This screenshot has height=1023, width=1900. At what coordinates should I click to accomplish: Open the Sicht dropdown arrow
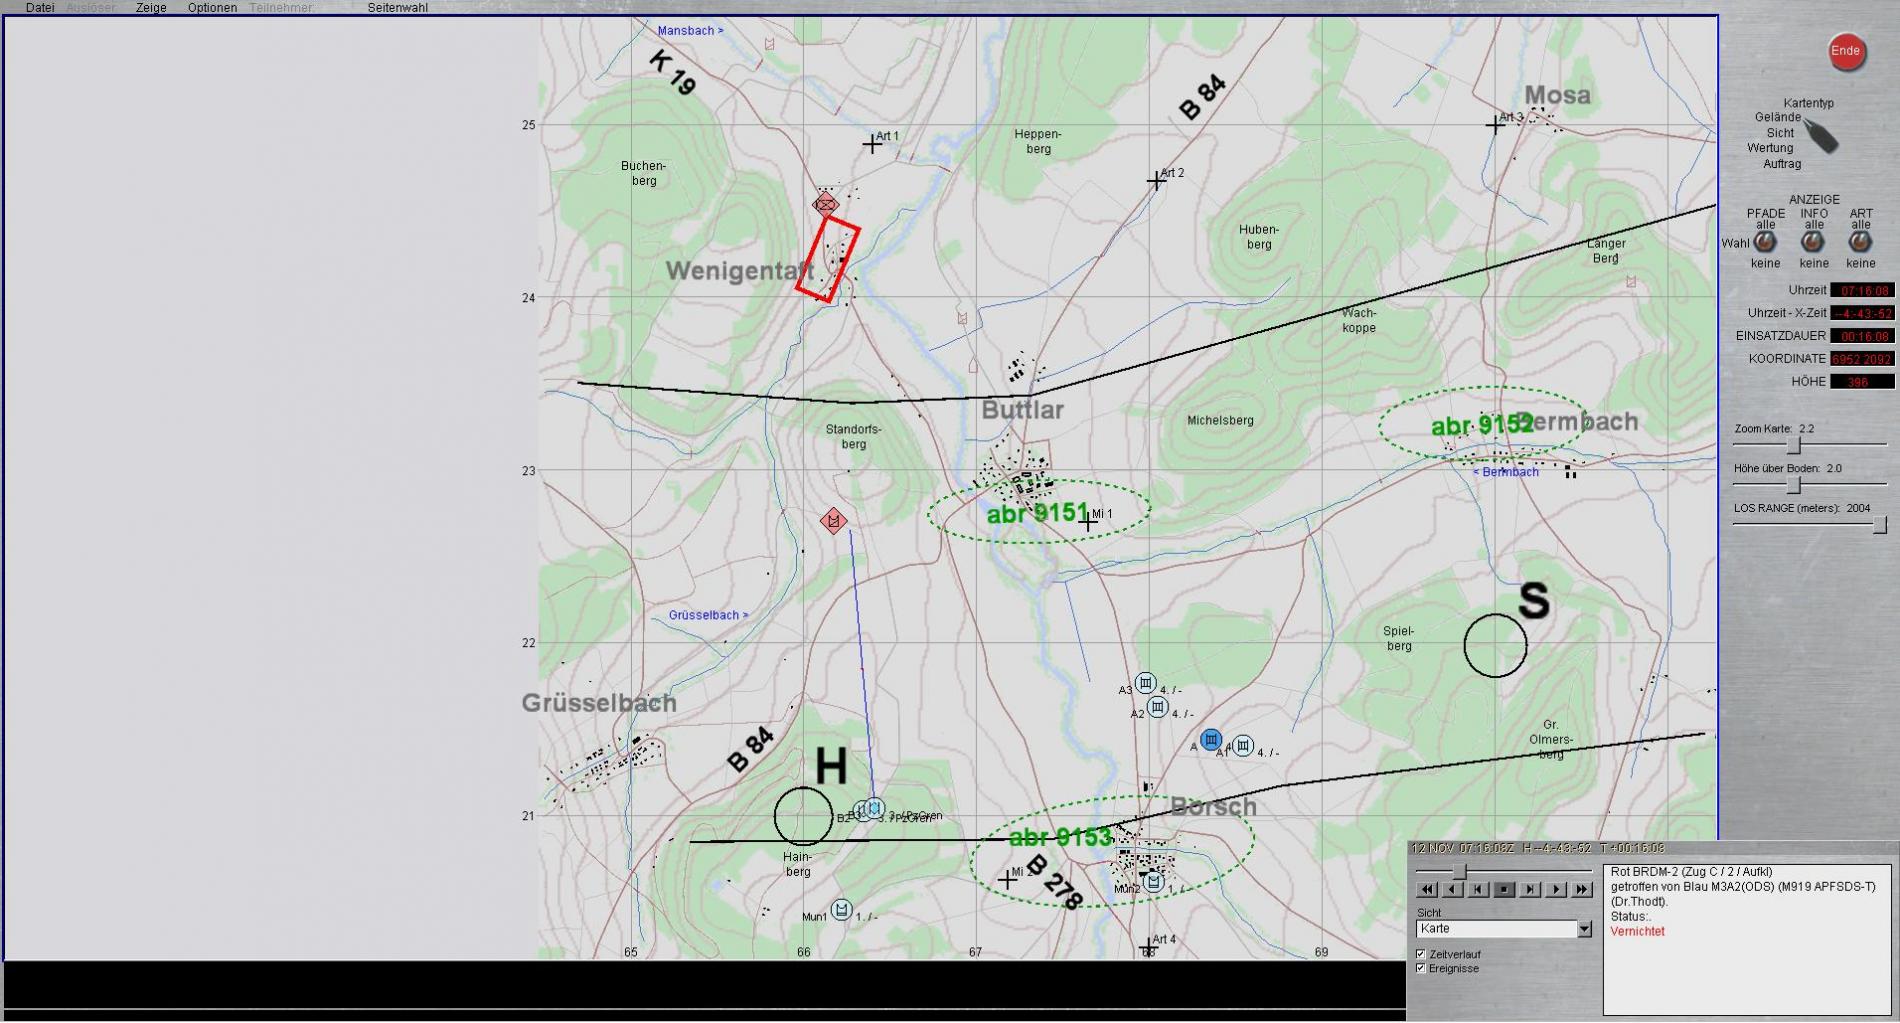tap(1584, 929)
